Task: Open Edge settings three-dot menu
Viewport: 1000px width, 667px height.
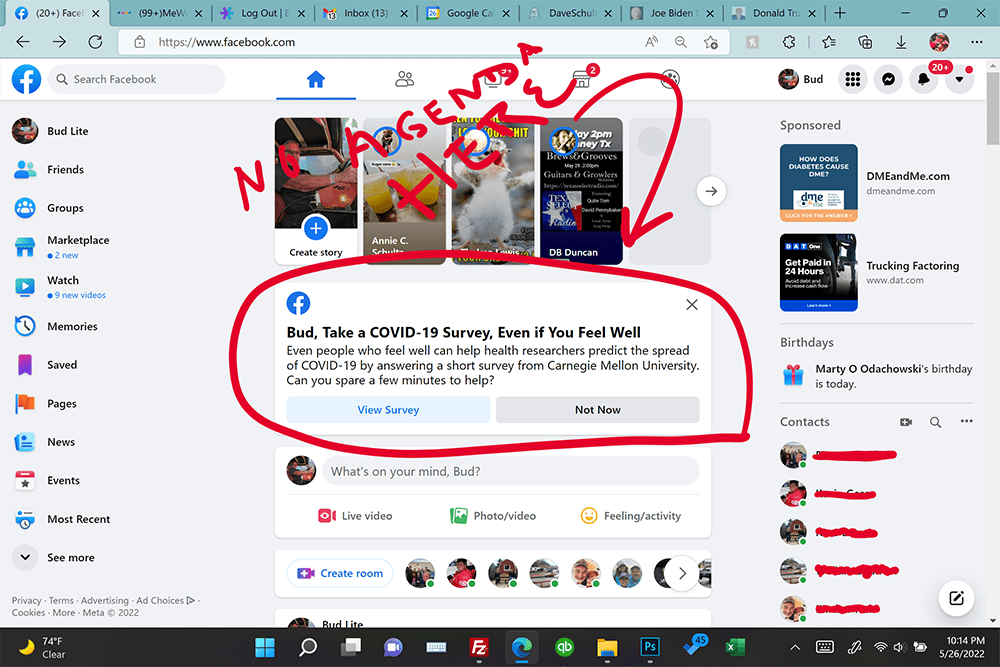Action: coord(976,42)
